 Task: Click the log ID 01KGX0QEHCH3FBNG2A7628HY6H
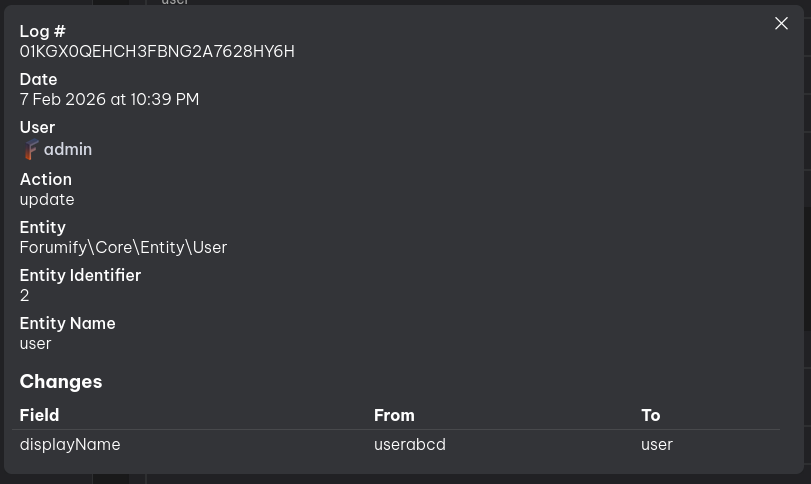pyautogui.click(x=157, y=52)
